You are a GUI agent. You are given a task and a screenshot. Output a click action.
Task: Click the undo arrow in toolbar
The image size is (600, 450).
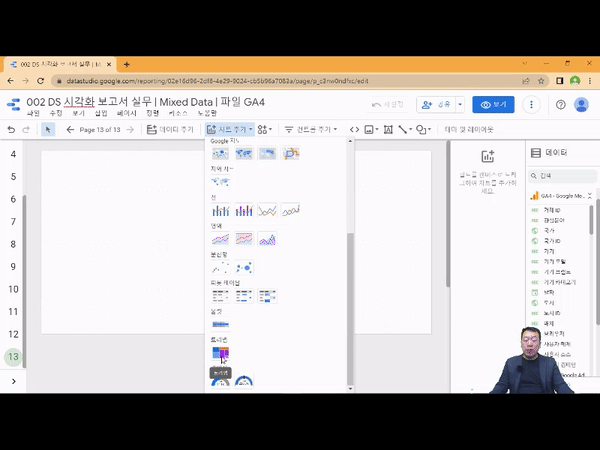click(11, 129)
